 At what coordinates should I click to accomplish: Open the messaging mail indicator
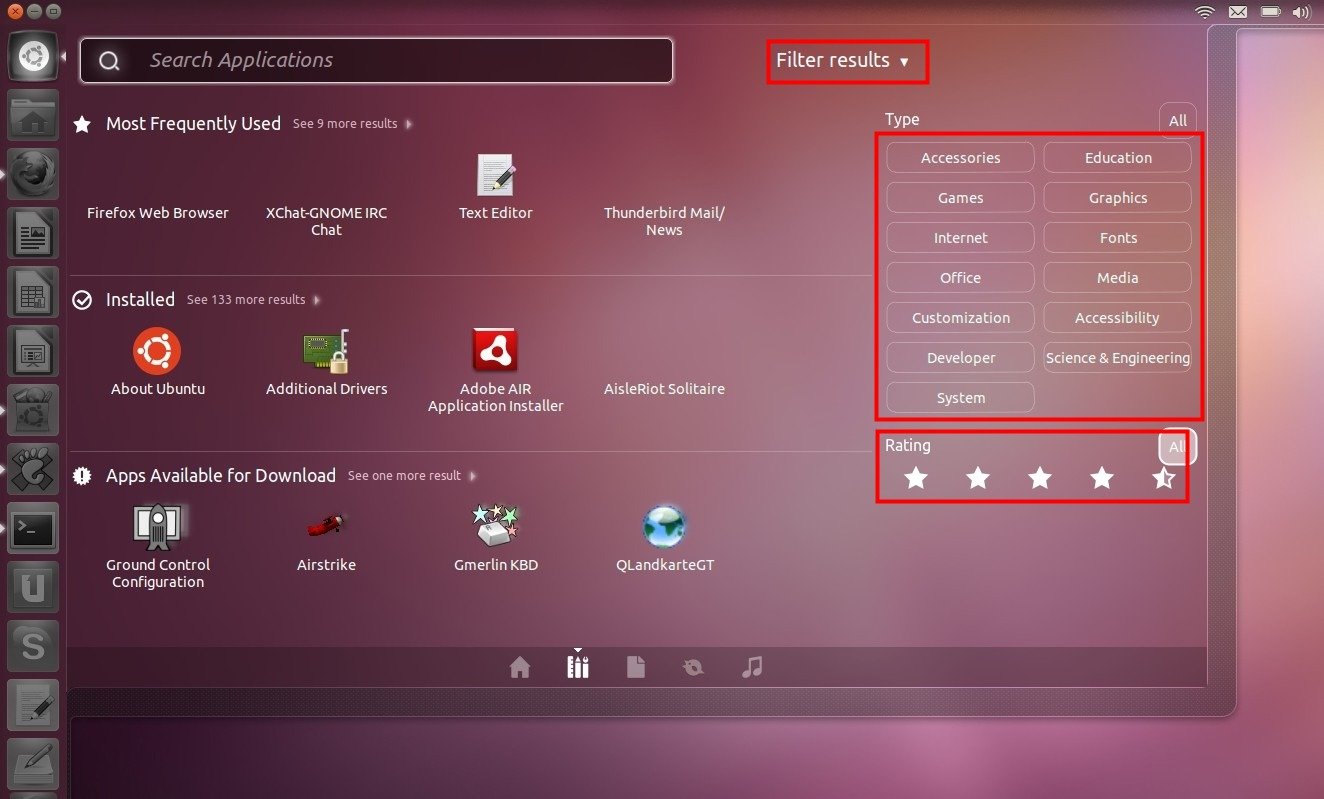[1238, 12]
